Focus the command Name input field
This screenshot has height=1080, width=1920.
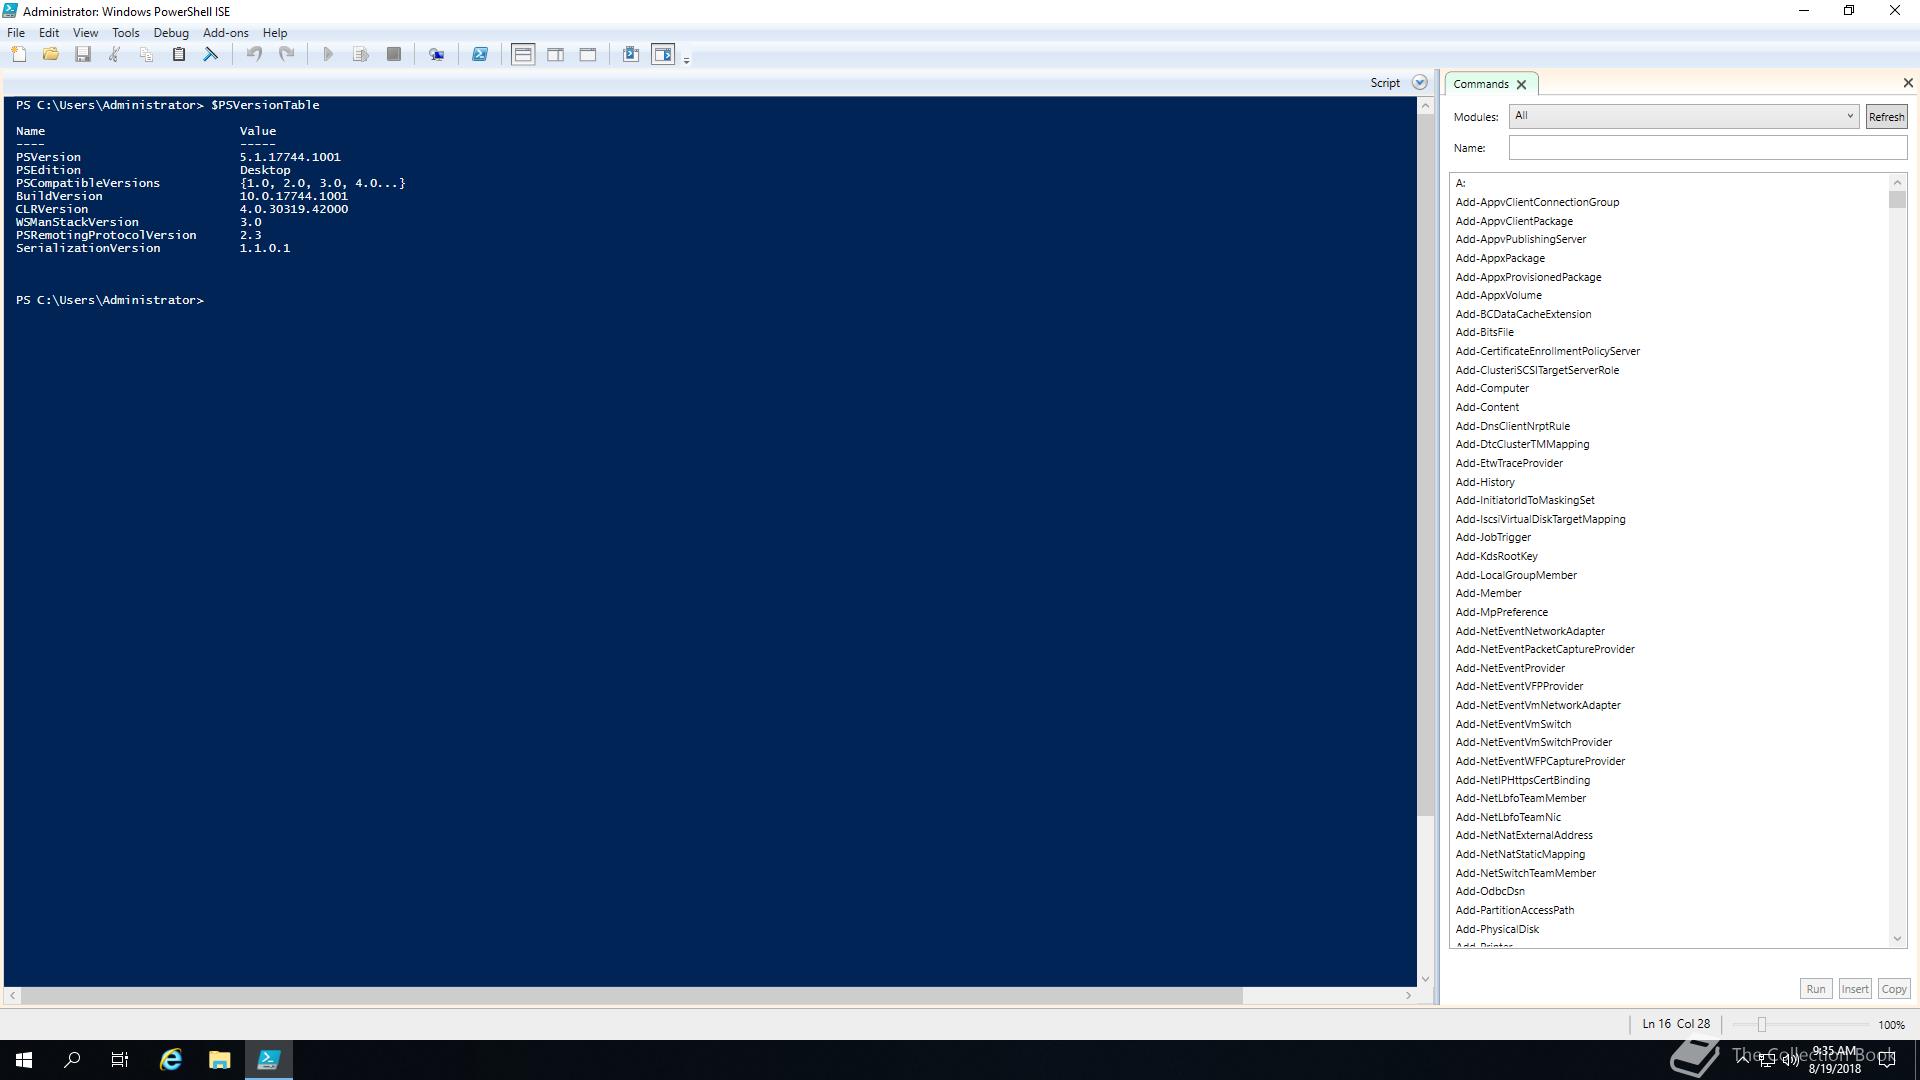tap(1707, 148)
